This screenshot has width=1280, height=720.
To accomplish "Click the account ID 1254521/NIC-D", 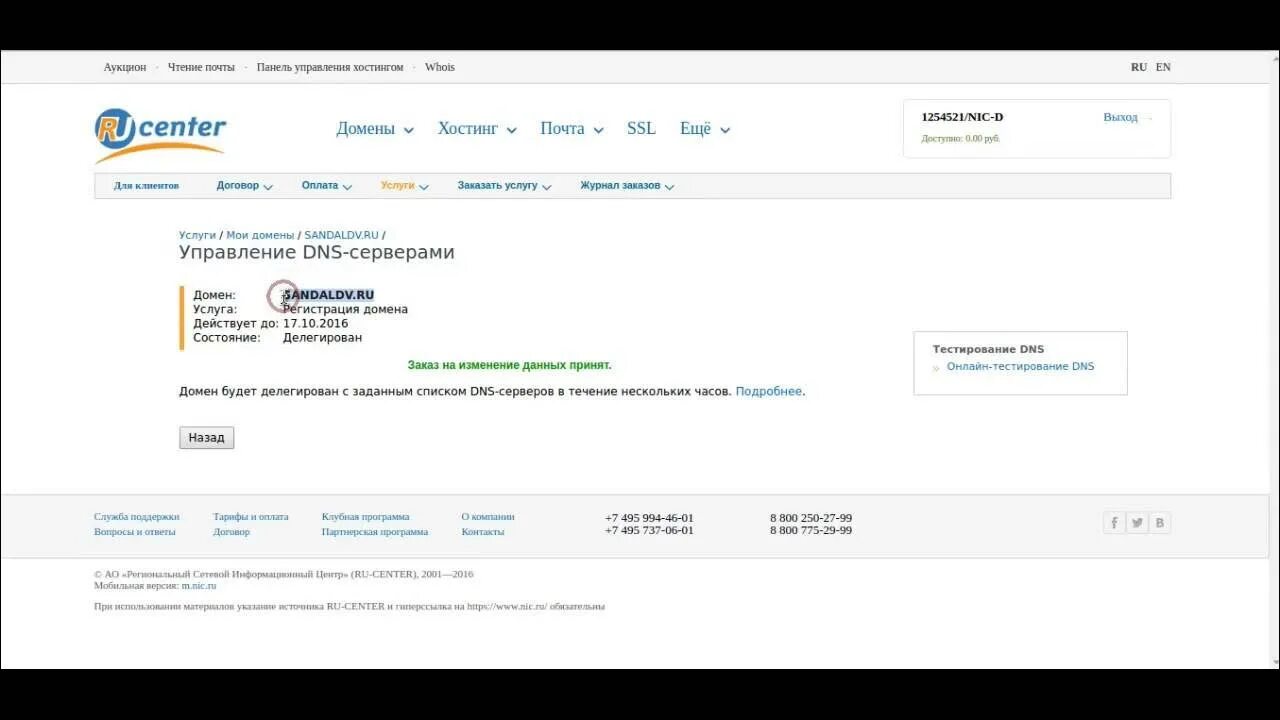I will tap(962, 117).
